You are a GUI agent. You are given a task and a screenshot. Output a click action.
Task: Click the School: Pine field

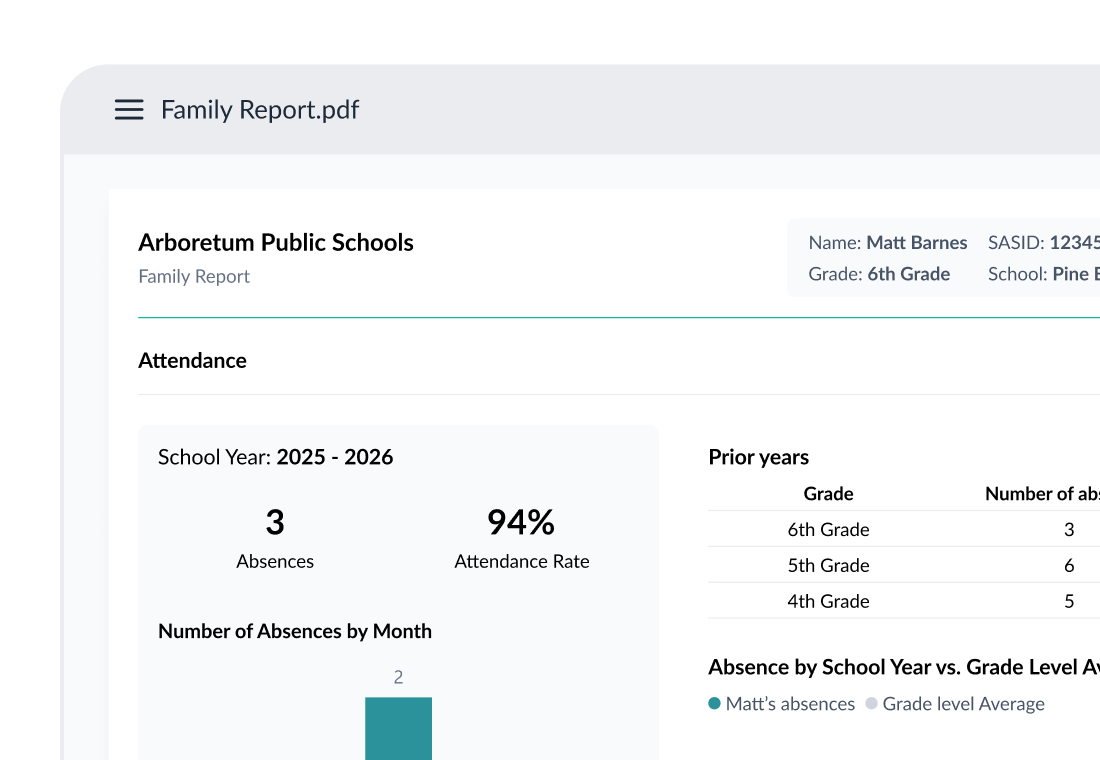point(1044,274)
